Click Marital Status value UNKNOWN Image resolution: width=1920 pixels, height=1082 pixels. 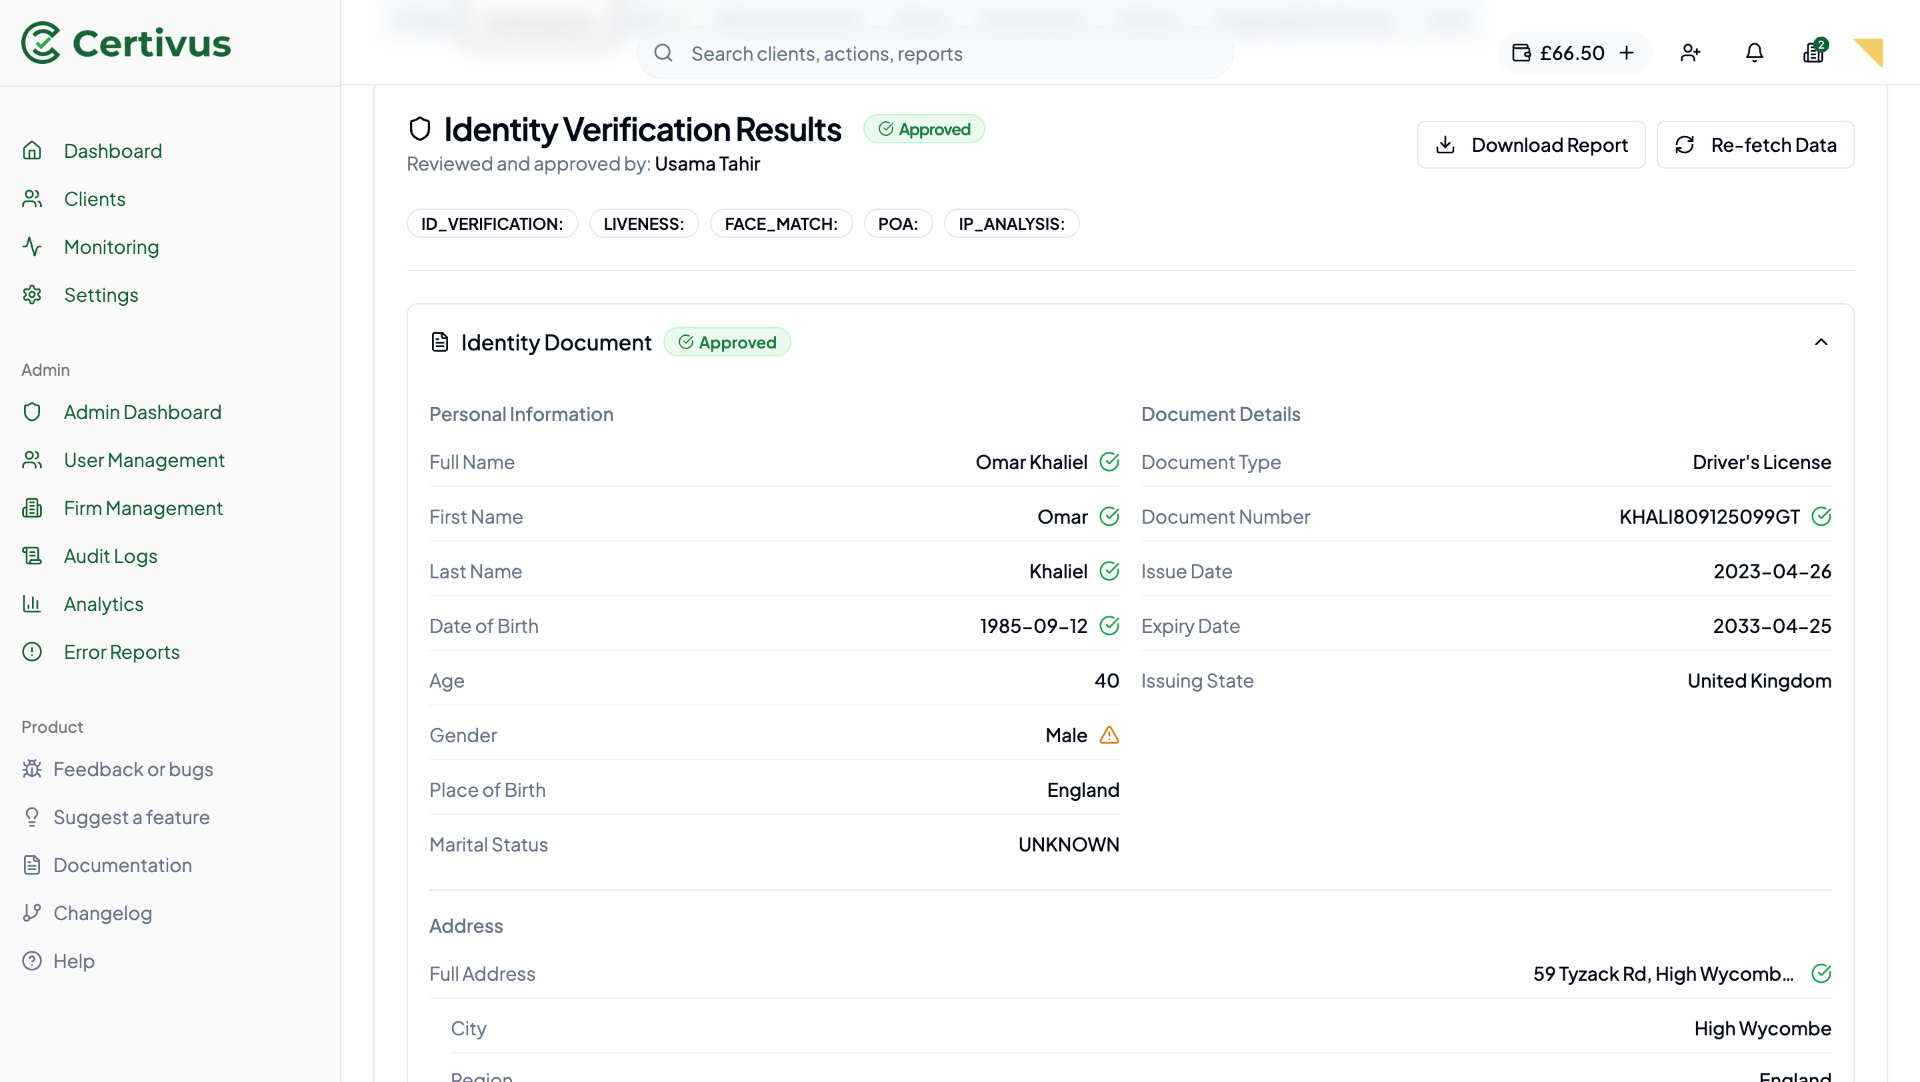1069,845
